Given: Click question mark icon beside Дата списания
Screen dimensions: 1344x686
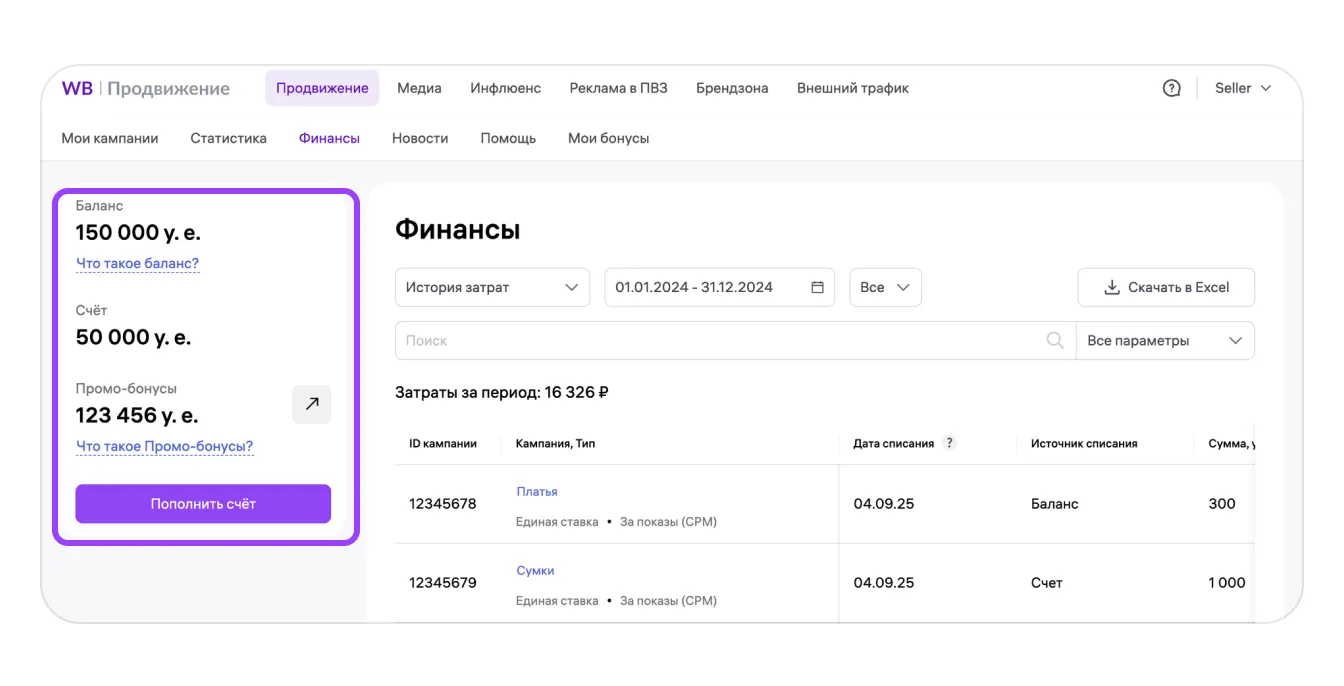Looking at the screenshot, I should coord(949,443).
